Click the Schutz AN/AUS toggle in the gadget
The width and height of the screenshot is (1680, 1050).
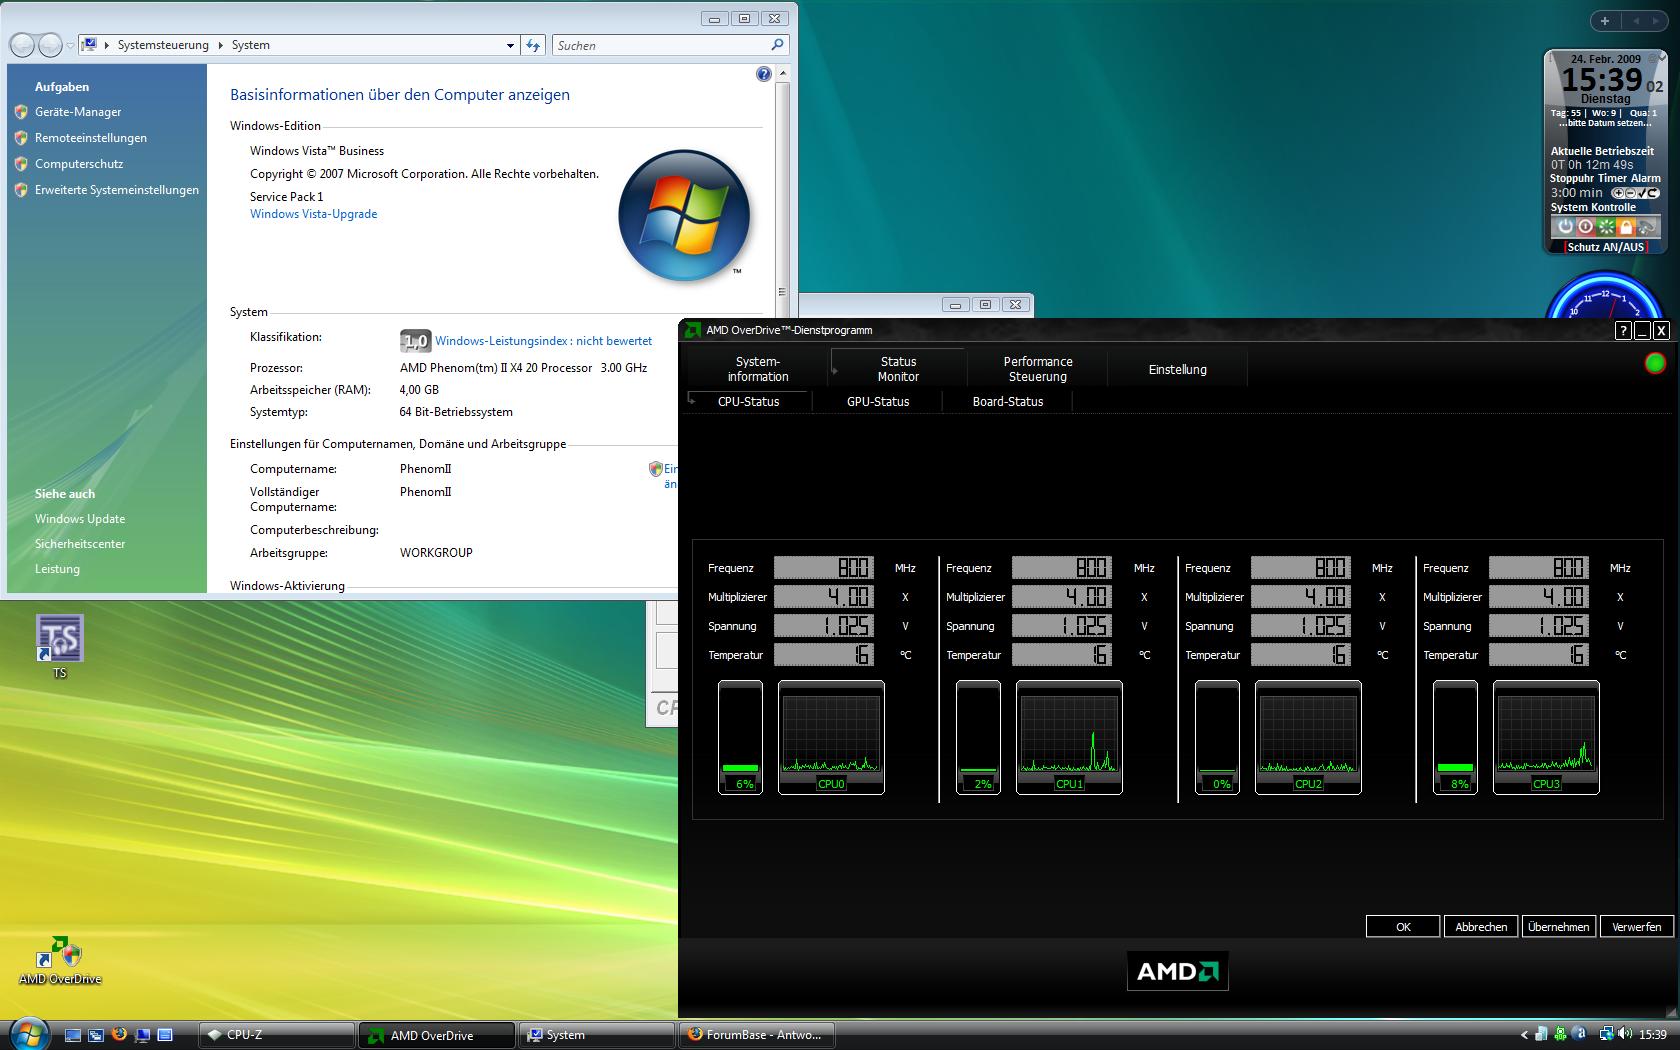coord(1606,247)
